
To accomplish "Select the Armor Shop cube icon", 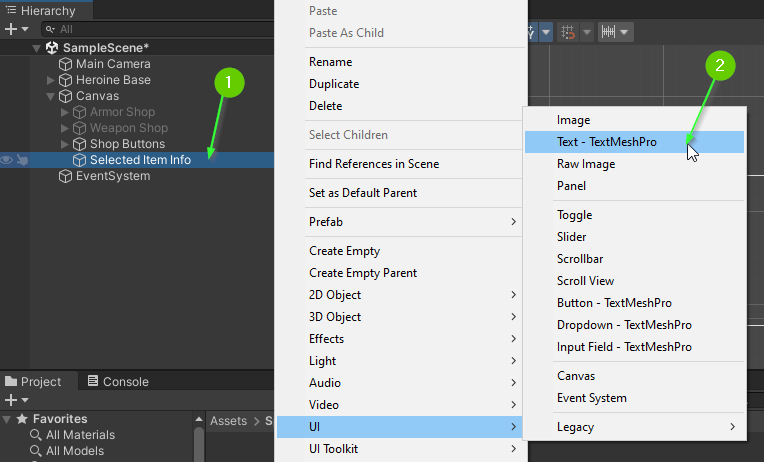I will point(79,112).
